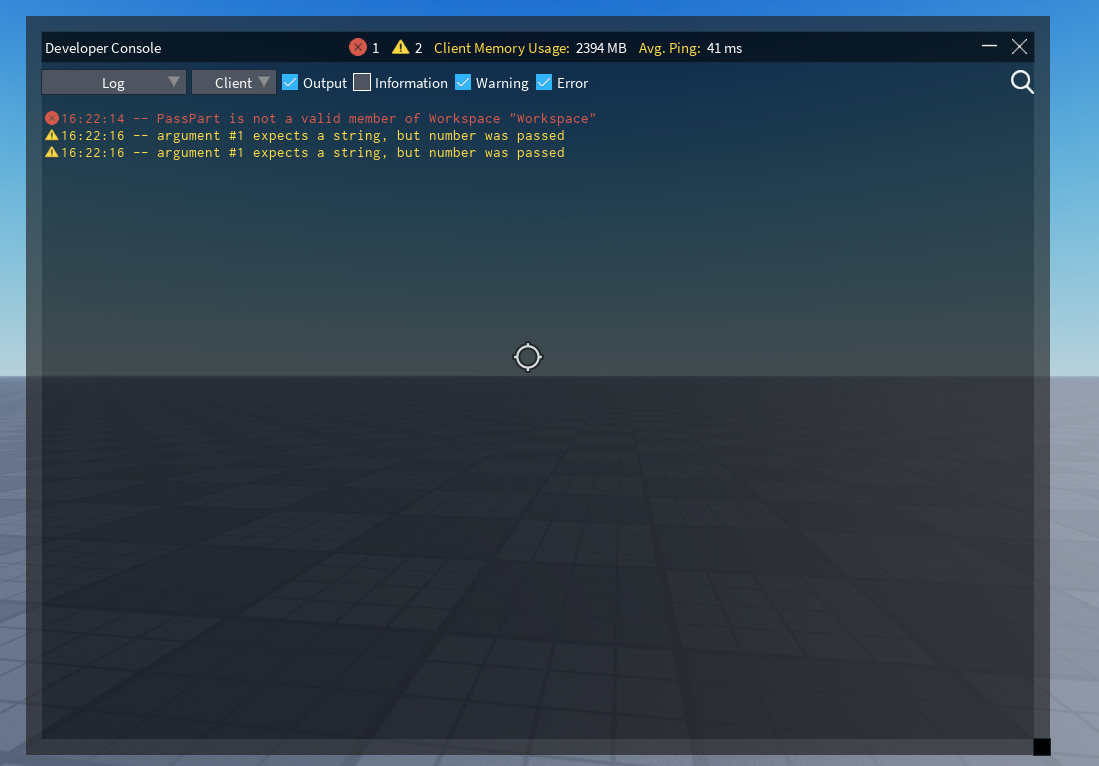Open the log search with the magnifier icon
The height and width of the screenshot is (766, 1099).
click(x=1021, y=82)
